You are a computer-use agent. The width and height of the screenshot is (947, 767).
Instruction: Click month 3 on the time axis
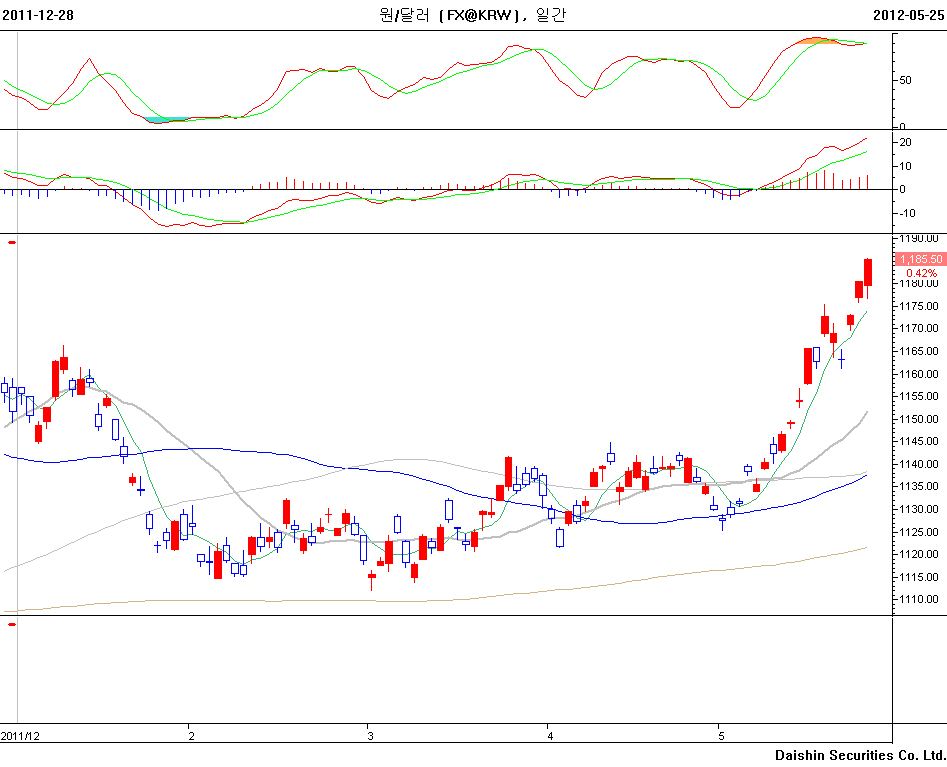pyautogui.click(x=370, y=736)
